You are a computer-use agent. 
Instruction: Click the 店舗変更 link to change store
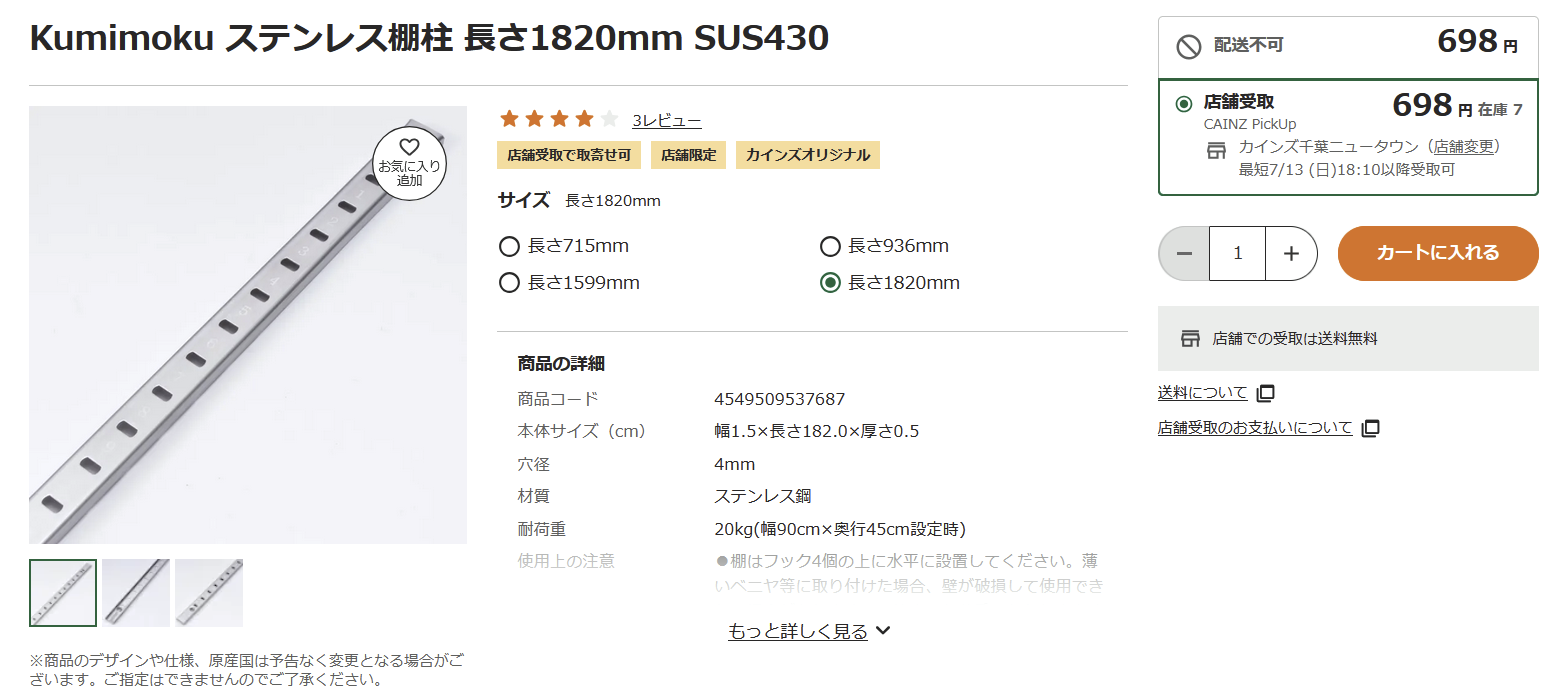1463,147
